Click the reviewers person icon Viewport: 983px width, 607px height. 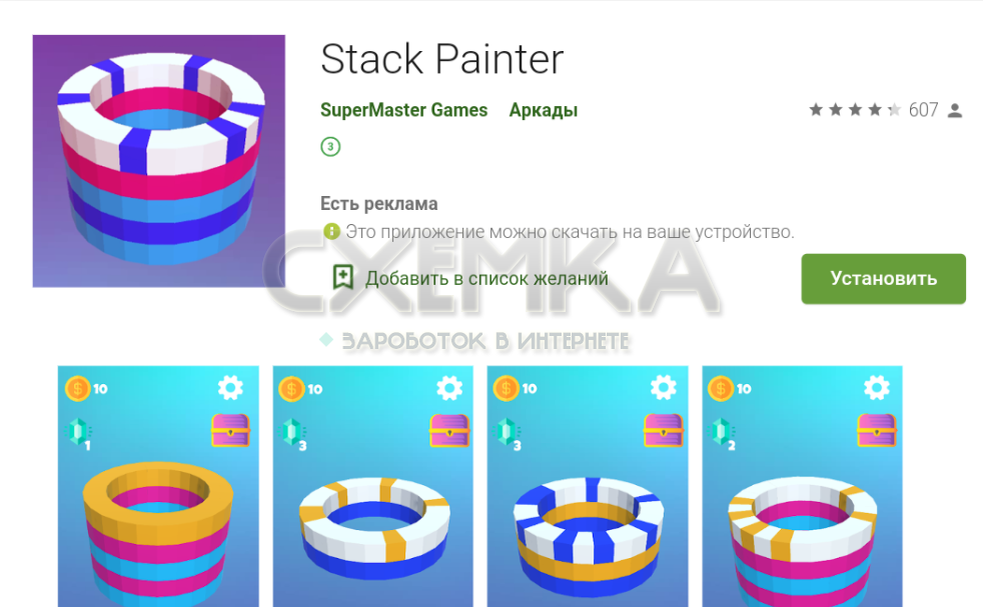[955, 111]
